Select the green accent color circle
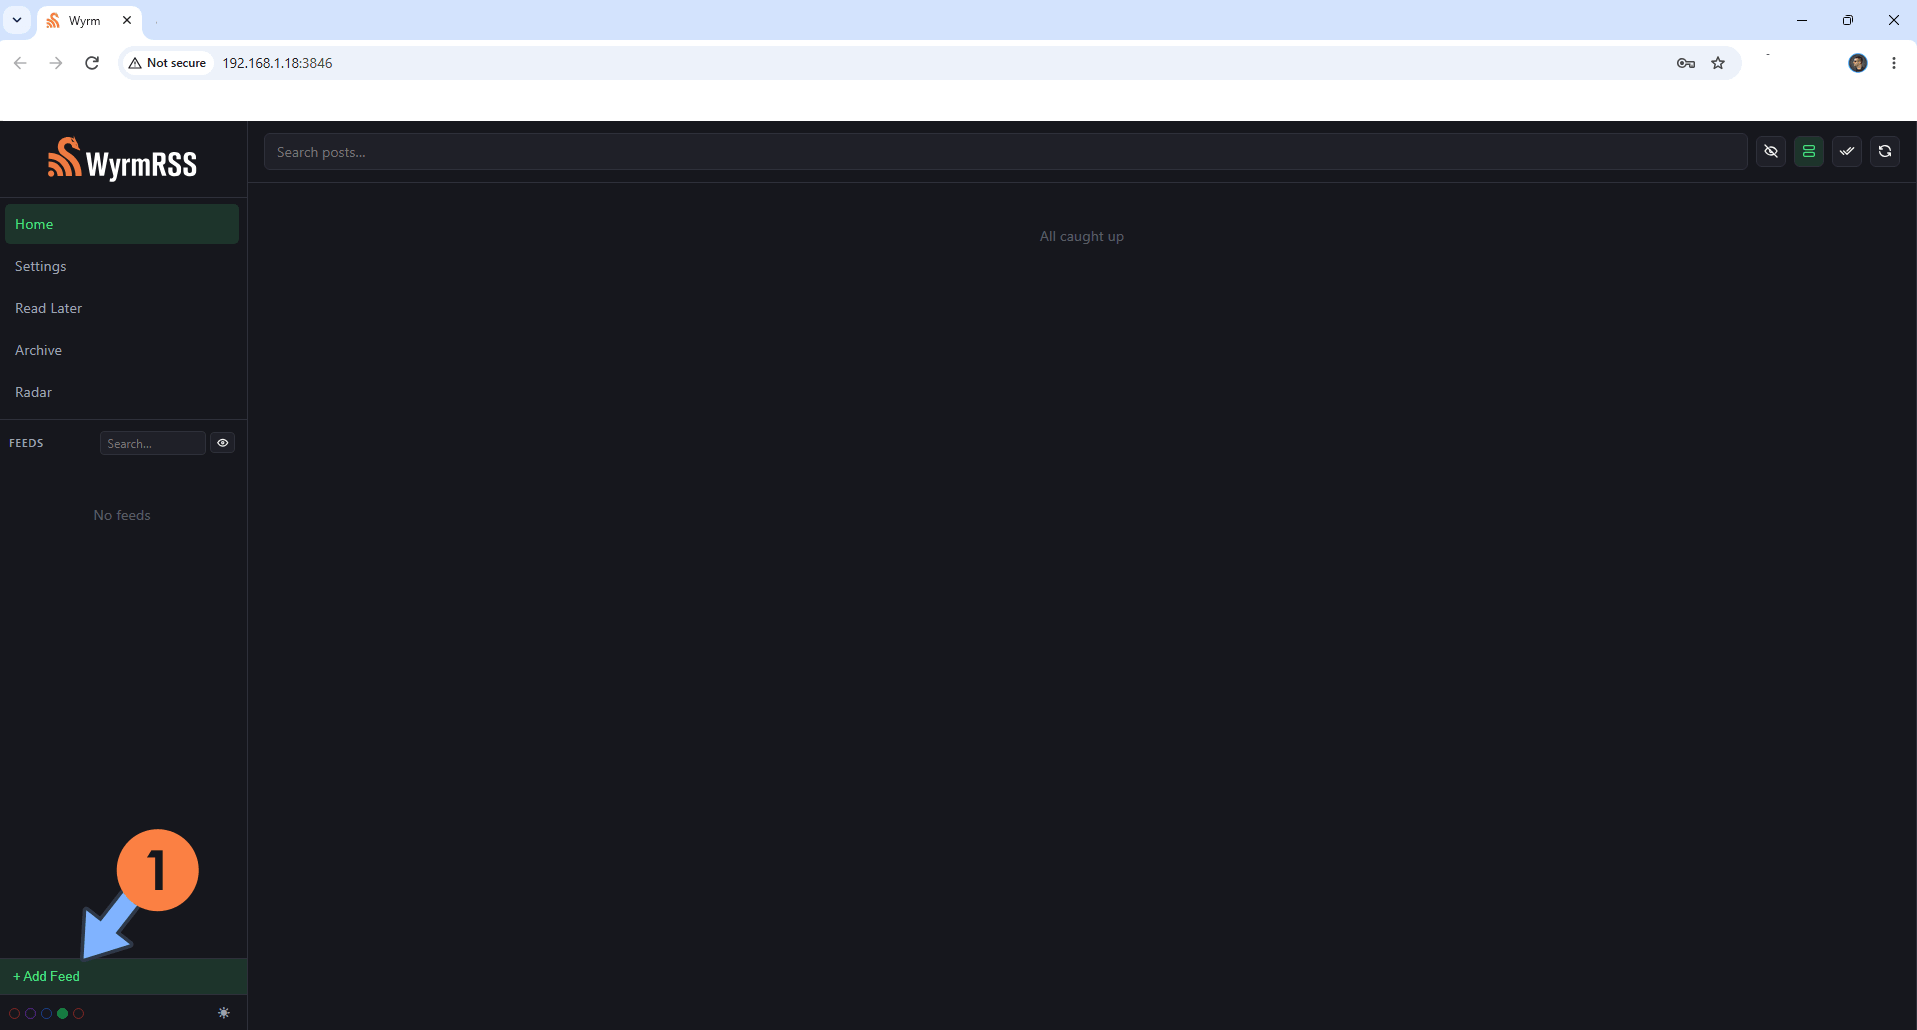The image size is (1917, 1030). [x=63, y=1014]
